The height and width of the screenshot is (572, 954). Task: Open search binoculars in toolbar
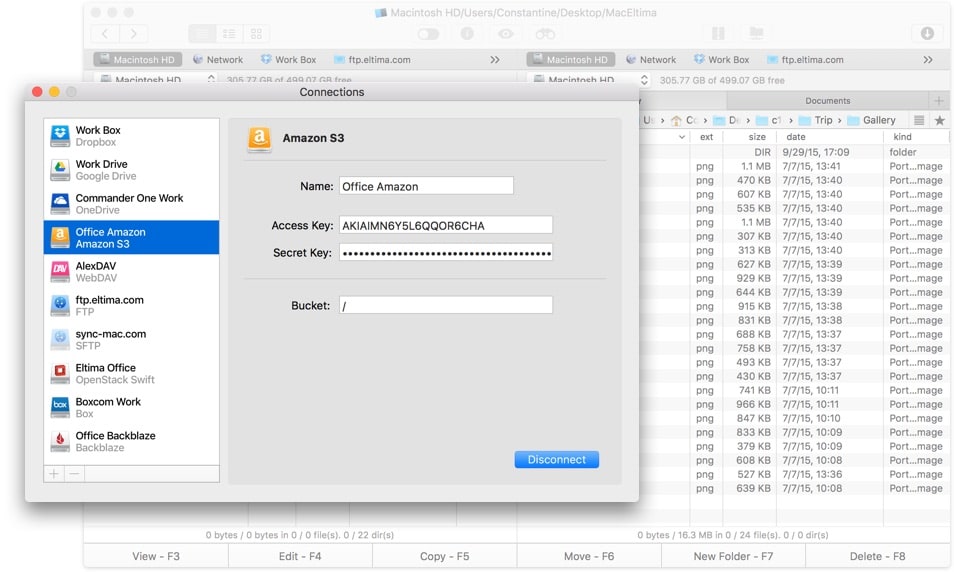(545, 33)
